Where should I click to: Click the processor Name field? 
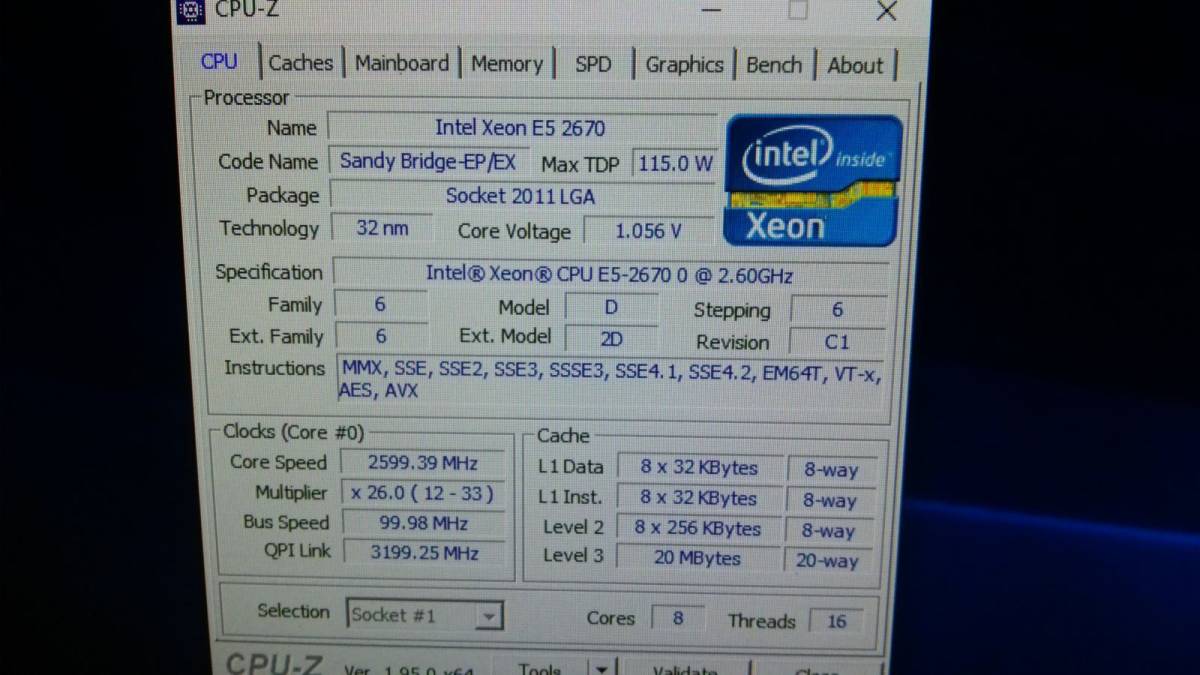(520, 128)
